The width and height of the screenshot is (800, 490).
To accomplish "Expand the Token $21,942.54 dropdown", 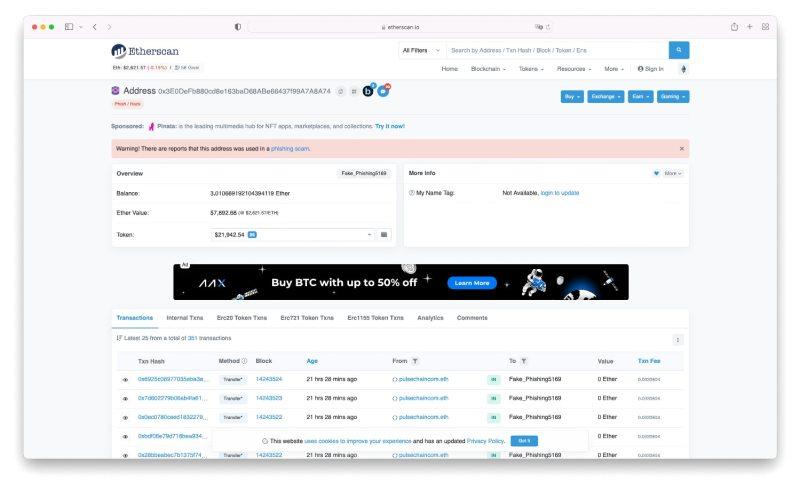I will (369, 235).
